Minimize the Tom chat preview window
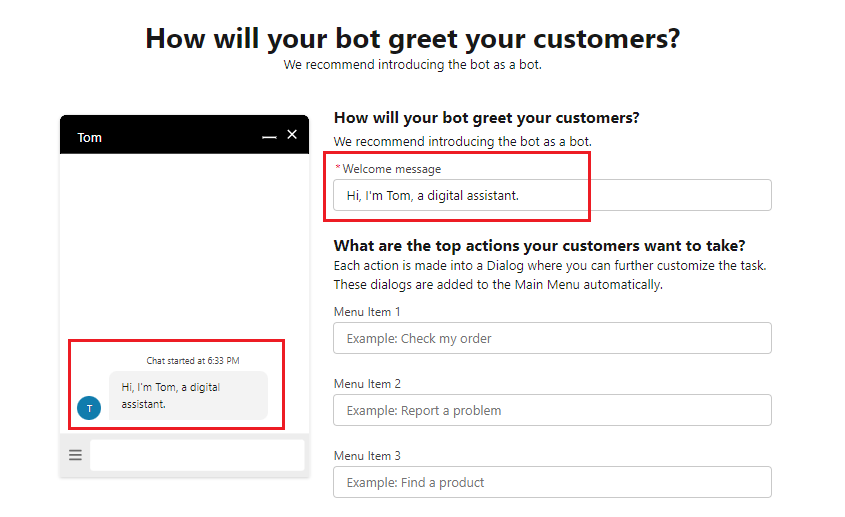The height and width of the screenshot is (517, 845). pos(269,136)
